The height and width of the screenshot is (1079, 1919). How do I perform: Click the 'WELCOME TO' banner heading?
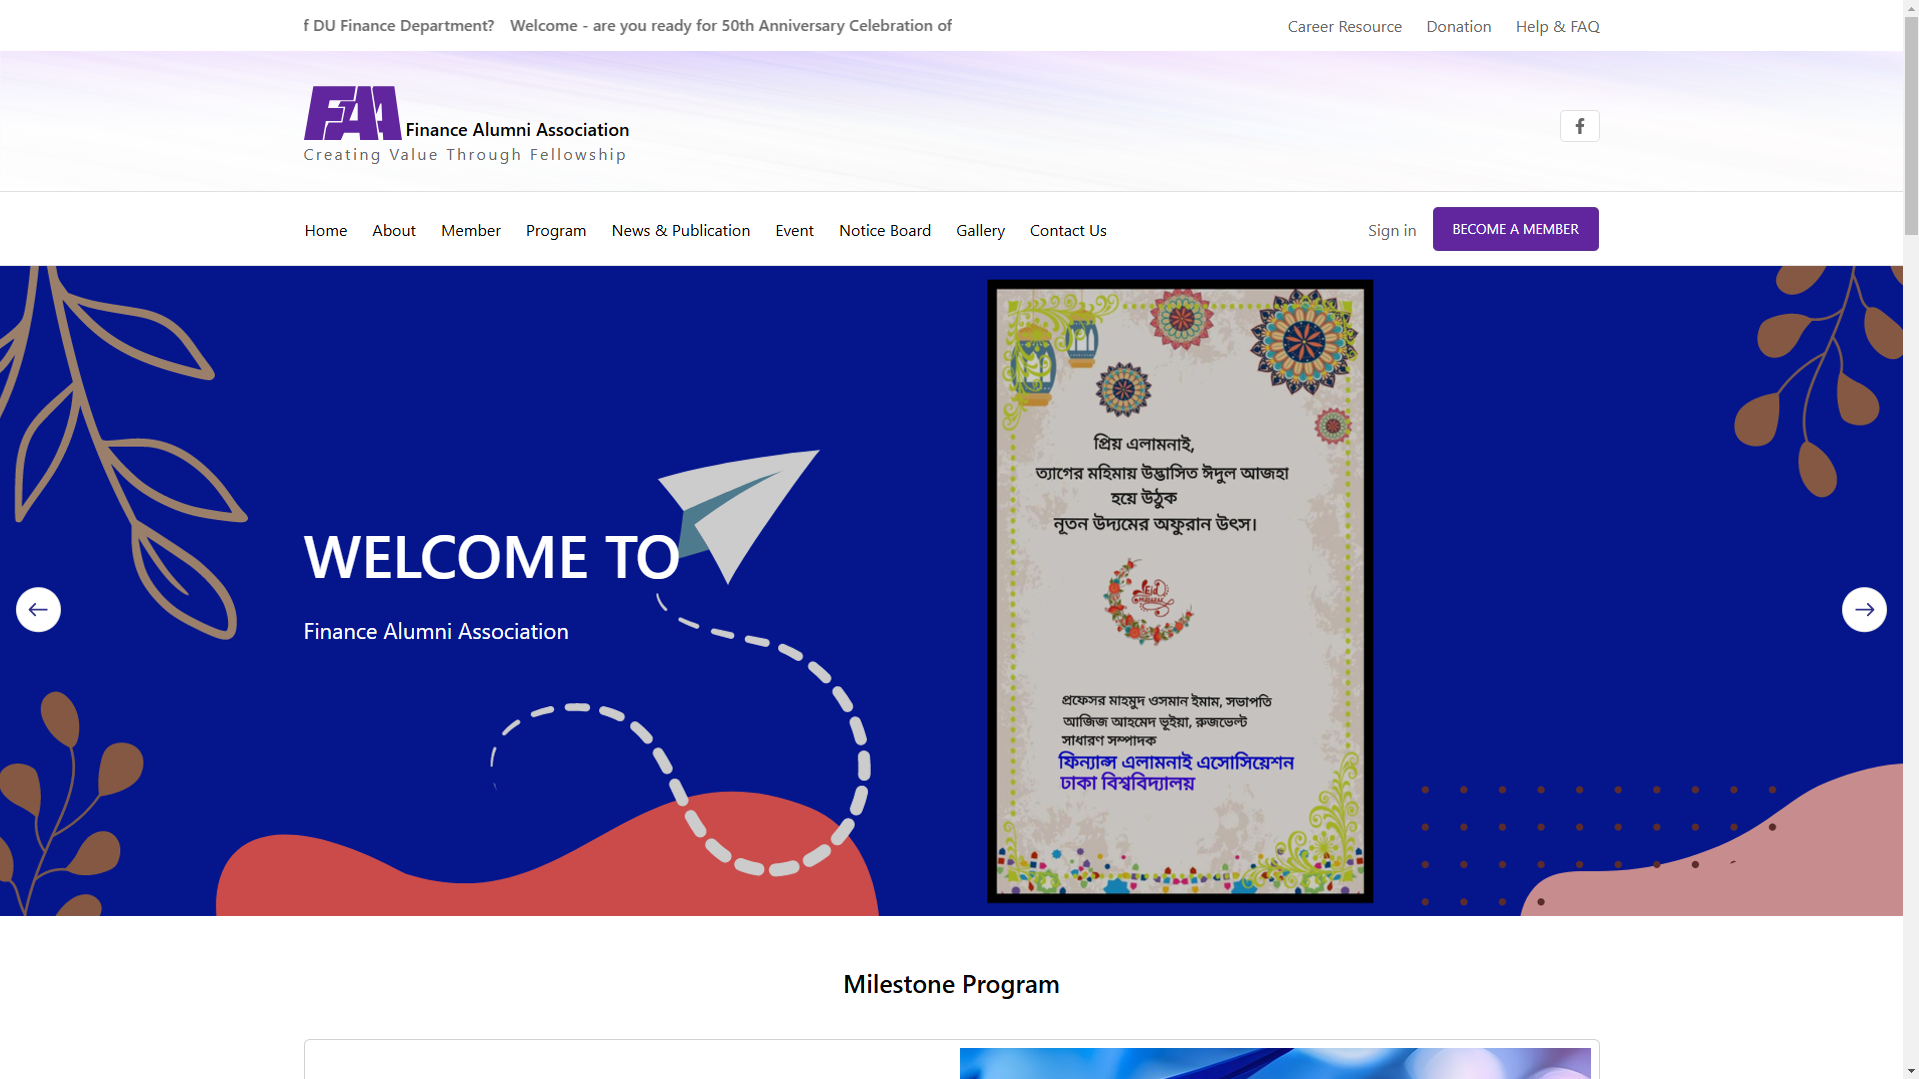pyautogui.click(x=491, y=557)
